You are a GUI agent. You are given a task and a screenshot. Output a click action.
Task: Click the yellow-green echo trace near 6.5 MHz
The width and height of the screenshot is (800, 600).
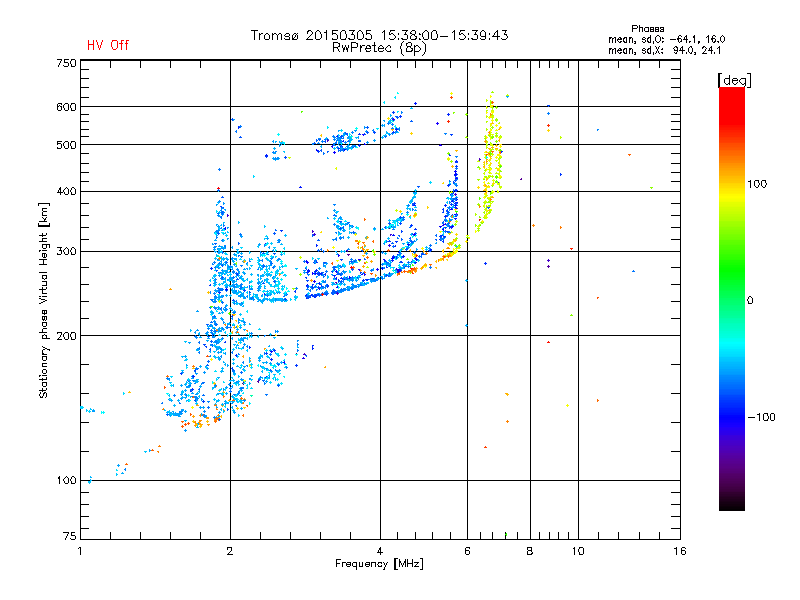pyautogui.click(x=490, y=162)
